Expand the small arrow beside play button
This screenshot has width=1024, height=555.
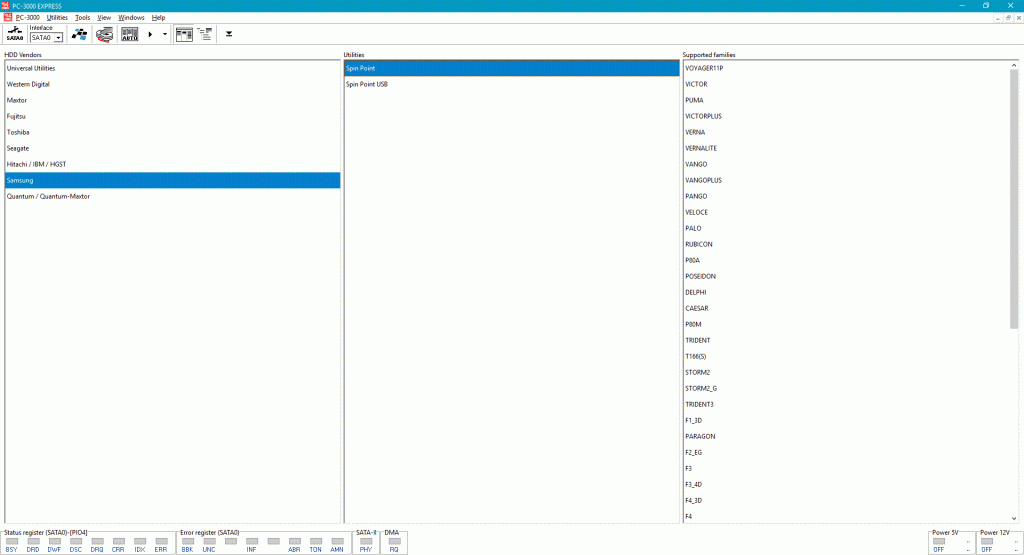tap(165, 34)
